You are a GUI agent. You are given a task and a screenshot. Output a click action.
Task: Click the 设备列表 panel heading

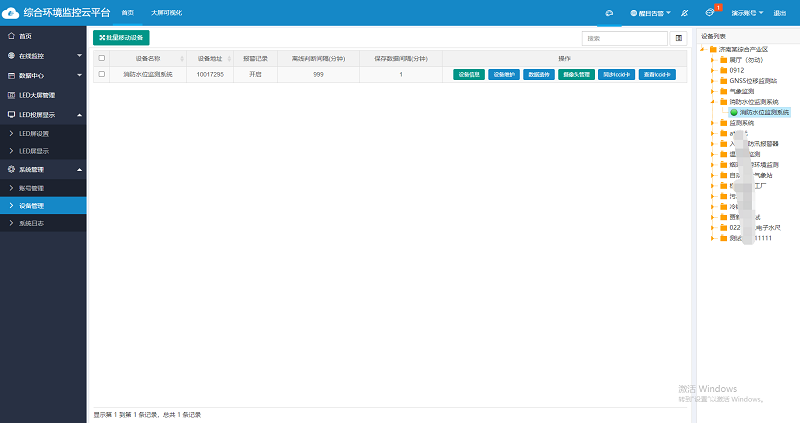[713, 36]
